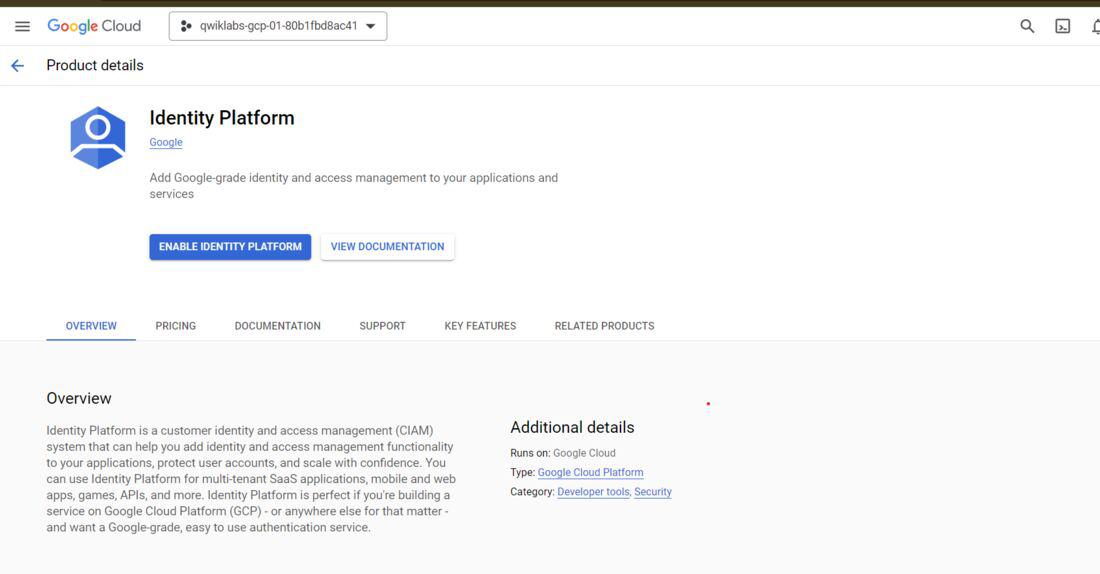
Task: Open the hamburger navigation menu
Action: tap(22, 27)
